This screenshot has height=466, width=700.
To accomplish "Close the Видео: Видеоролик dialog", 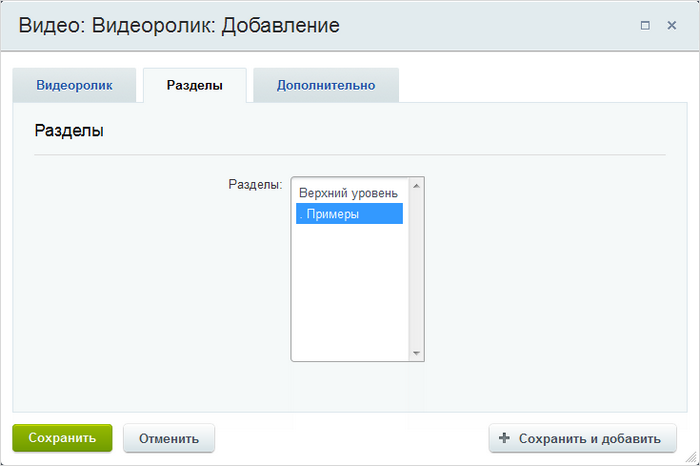I will 671,25.
